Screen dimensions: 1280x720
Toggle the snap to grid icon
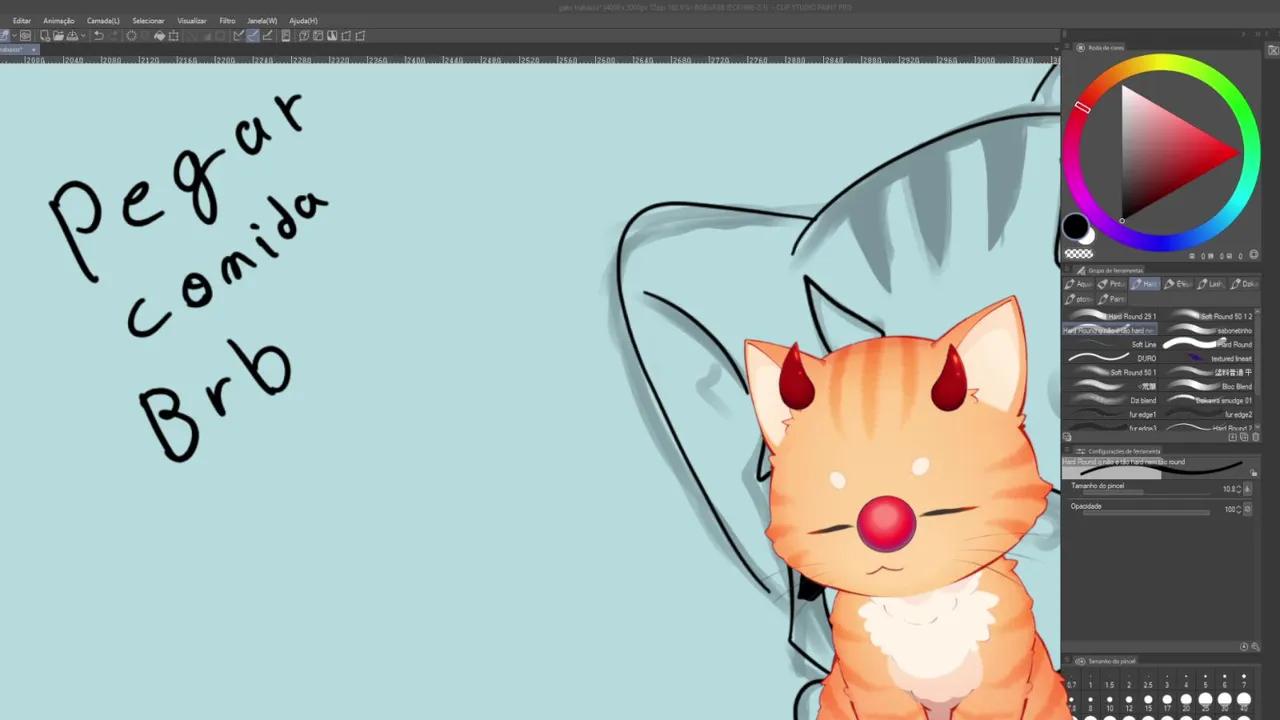(267, 36)
